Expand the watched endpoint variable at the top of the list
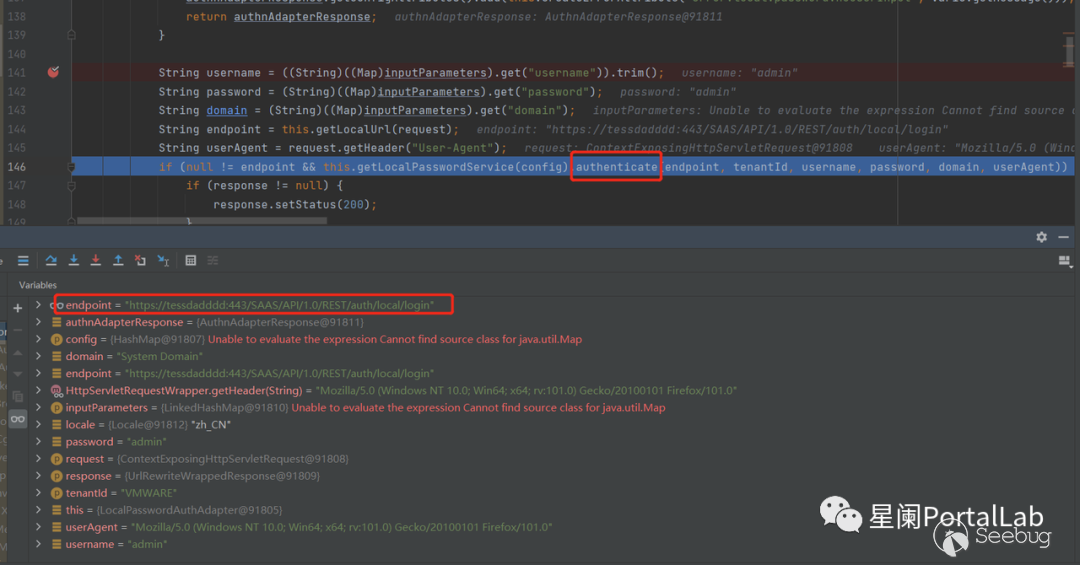The image size is (1080, 565). click(39, 305)
